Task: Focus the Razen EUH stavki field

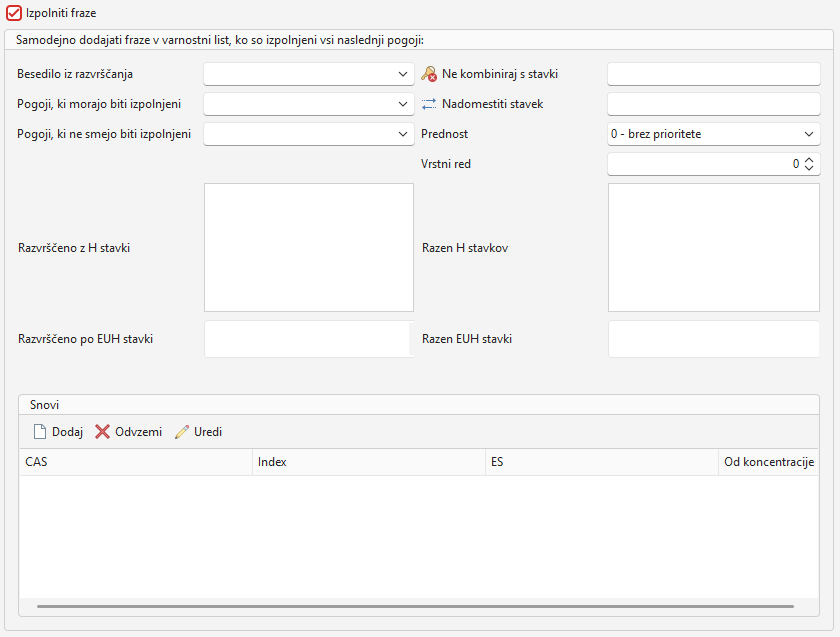Action: click(x=714, y=339)
